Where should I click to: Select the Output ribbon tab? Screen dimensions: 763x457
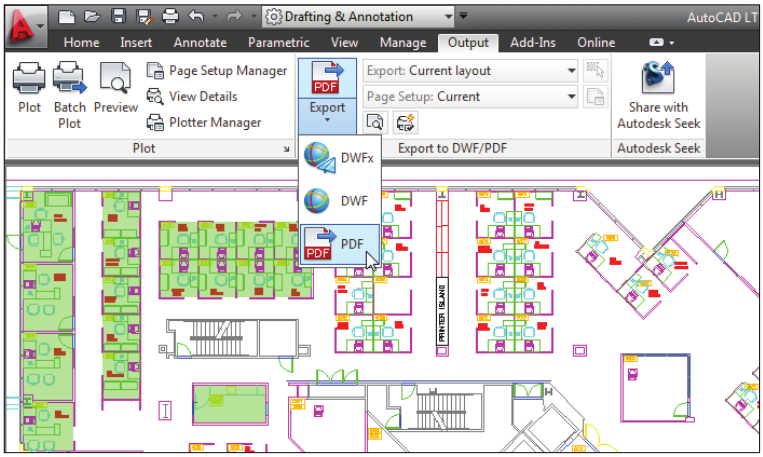coord(468,43)
